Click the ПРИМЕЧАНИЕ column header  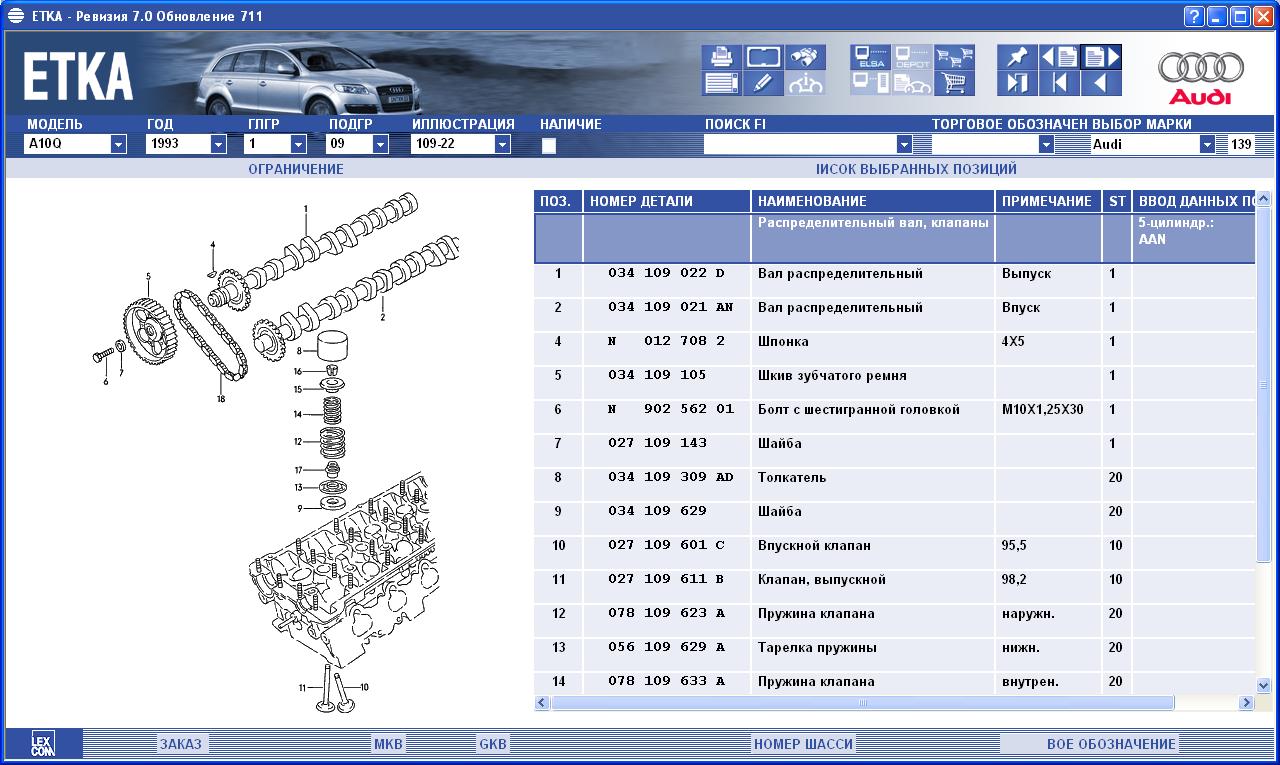[1048, 201]
